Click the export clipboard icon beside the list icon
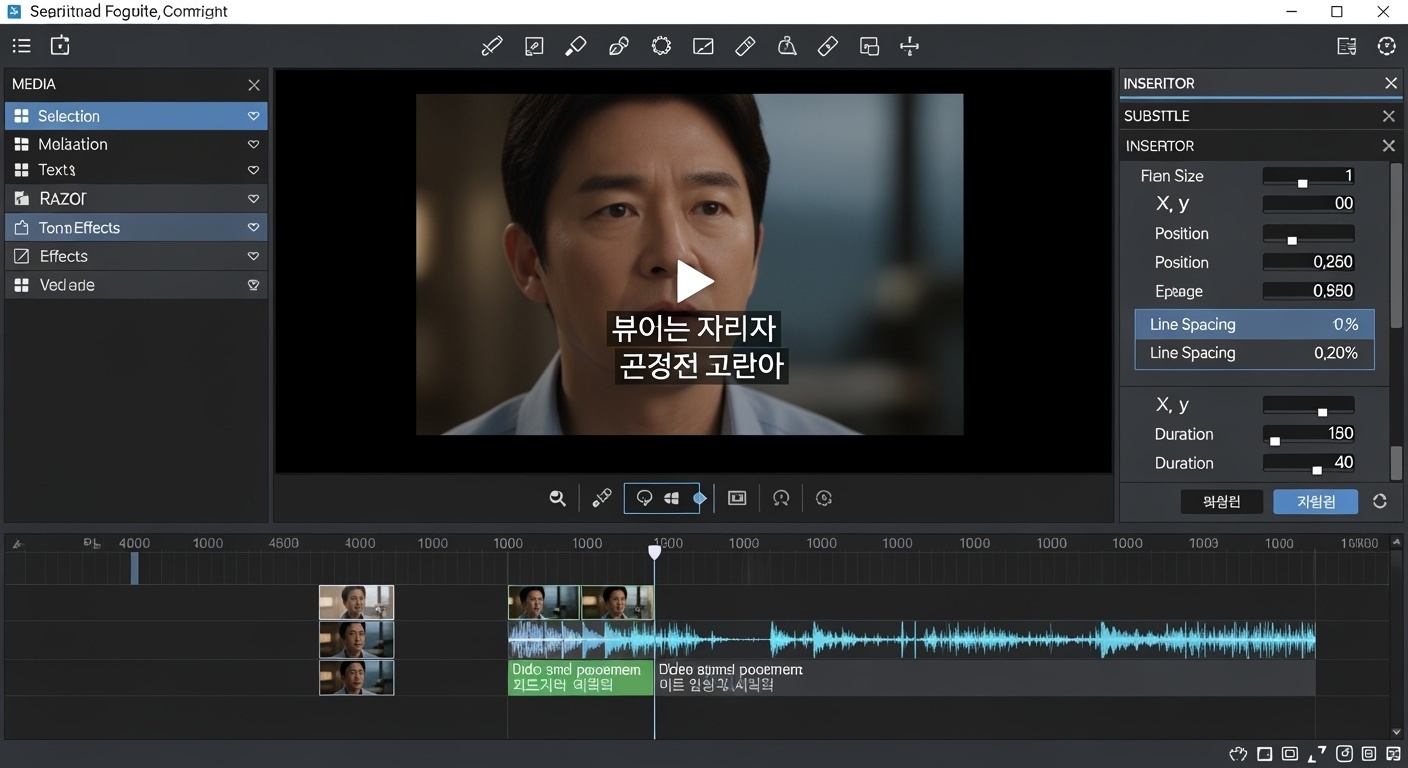Image resolution: width=1408 pixels, height=768 pixels. tap(60, 46)
